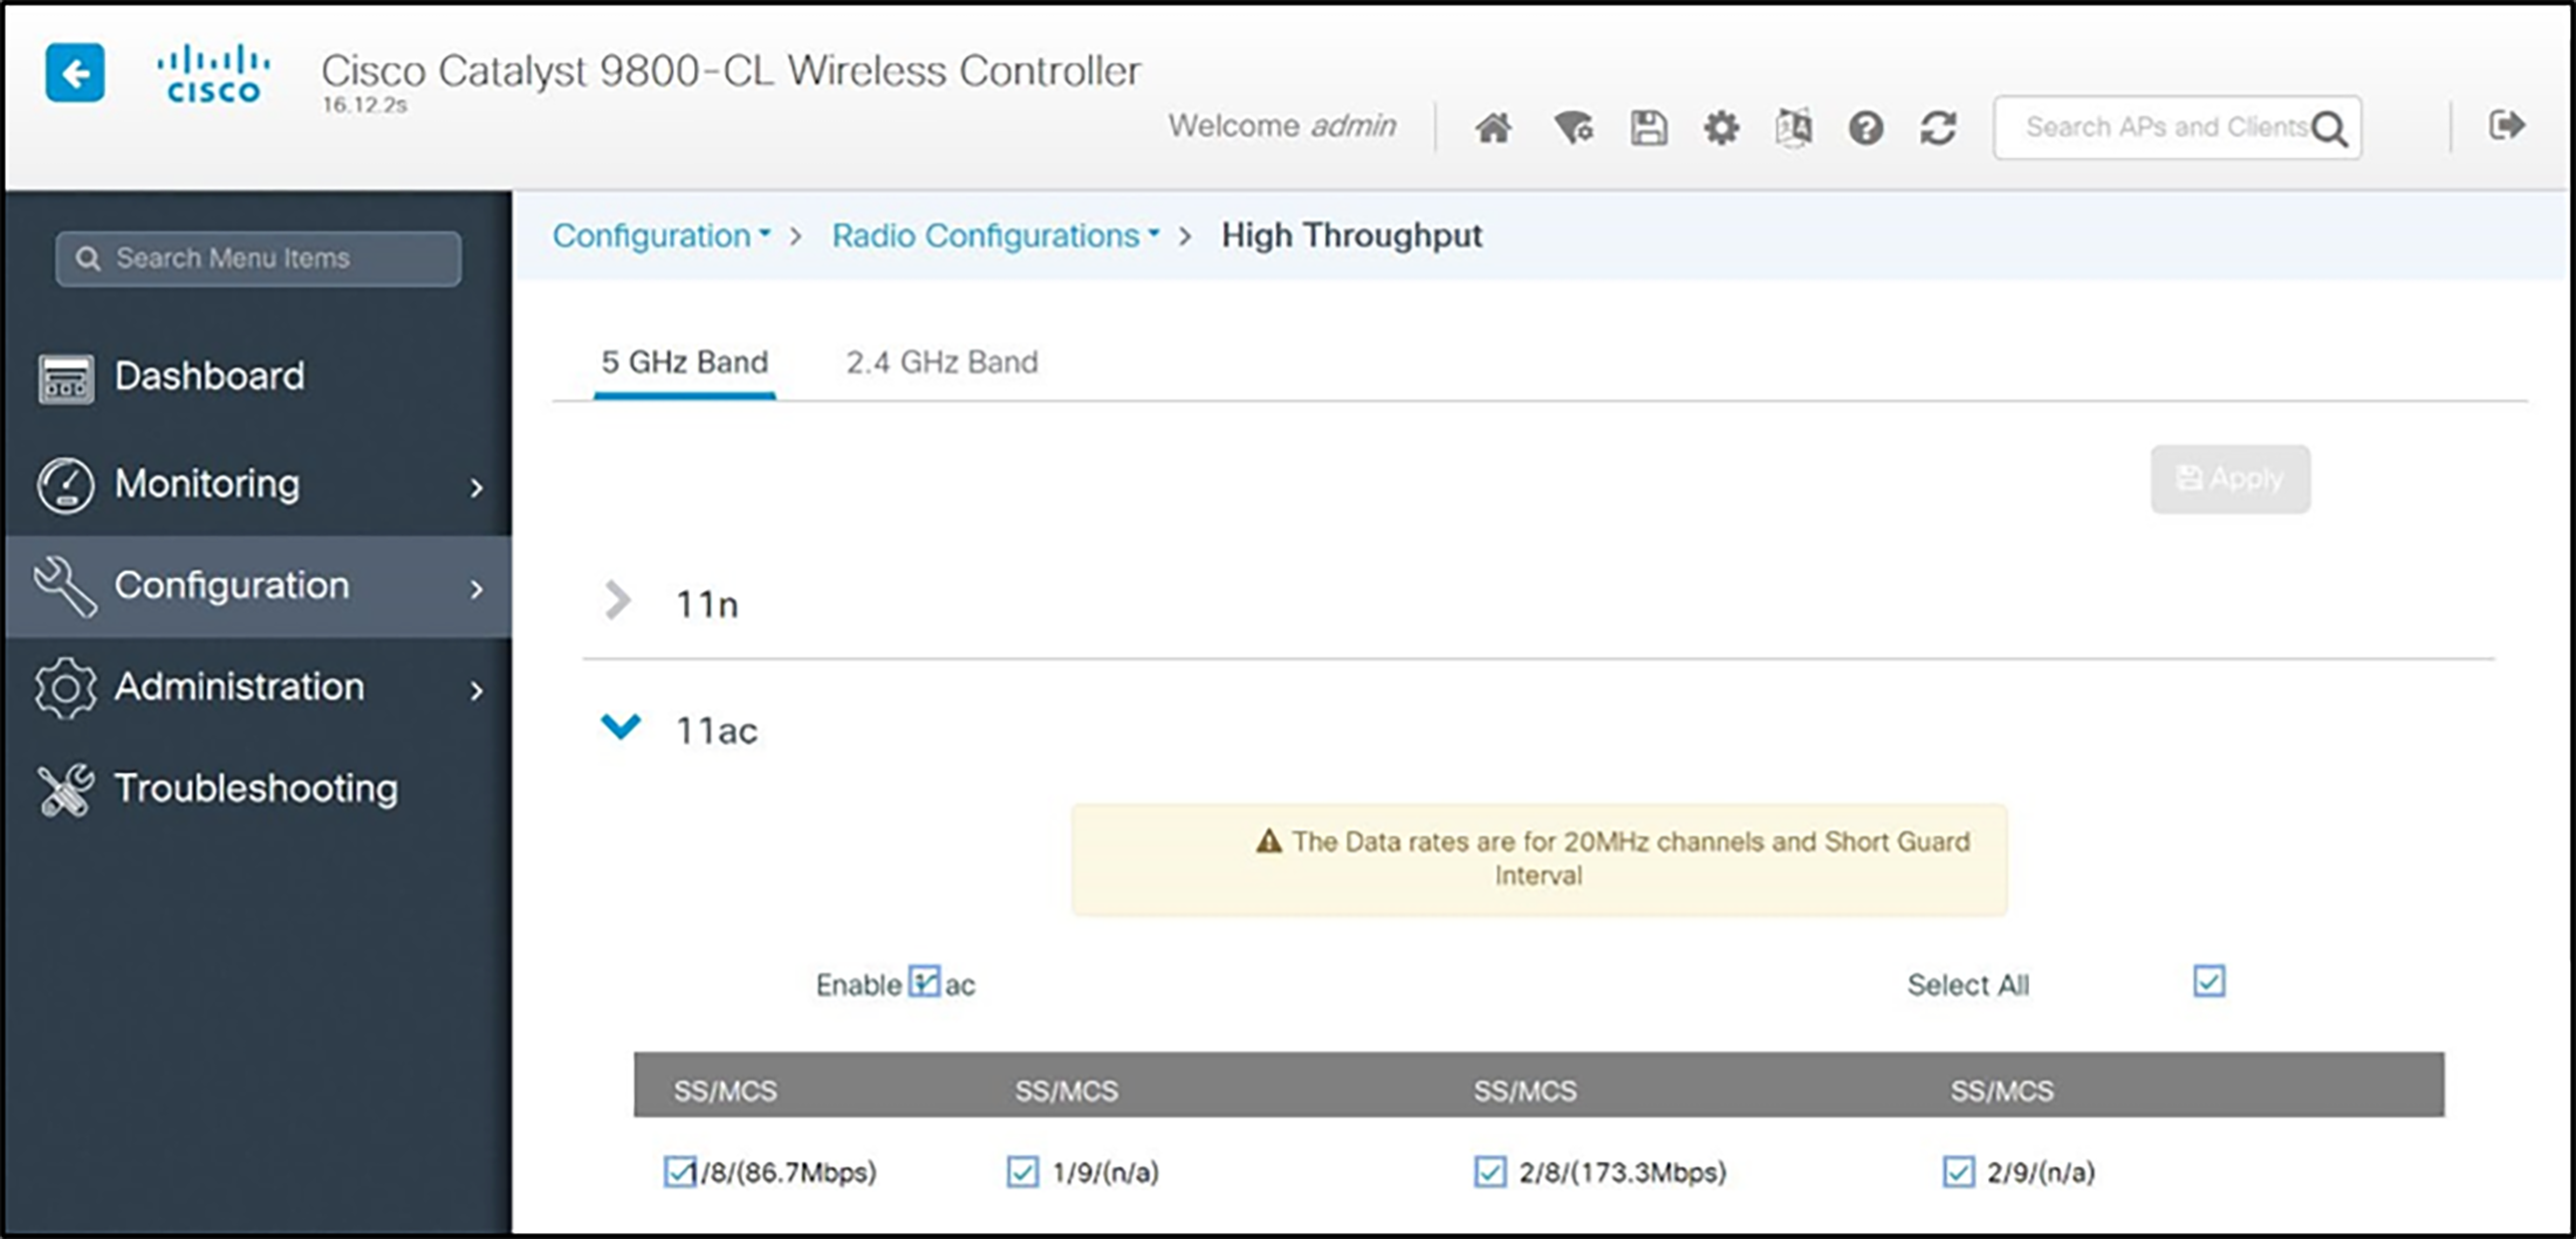Expand the 11n section
This screenshot has width=2576, height=1239.
[x=619, y=602]
